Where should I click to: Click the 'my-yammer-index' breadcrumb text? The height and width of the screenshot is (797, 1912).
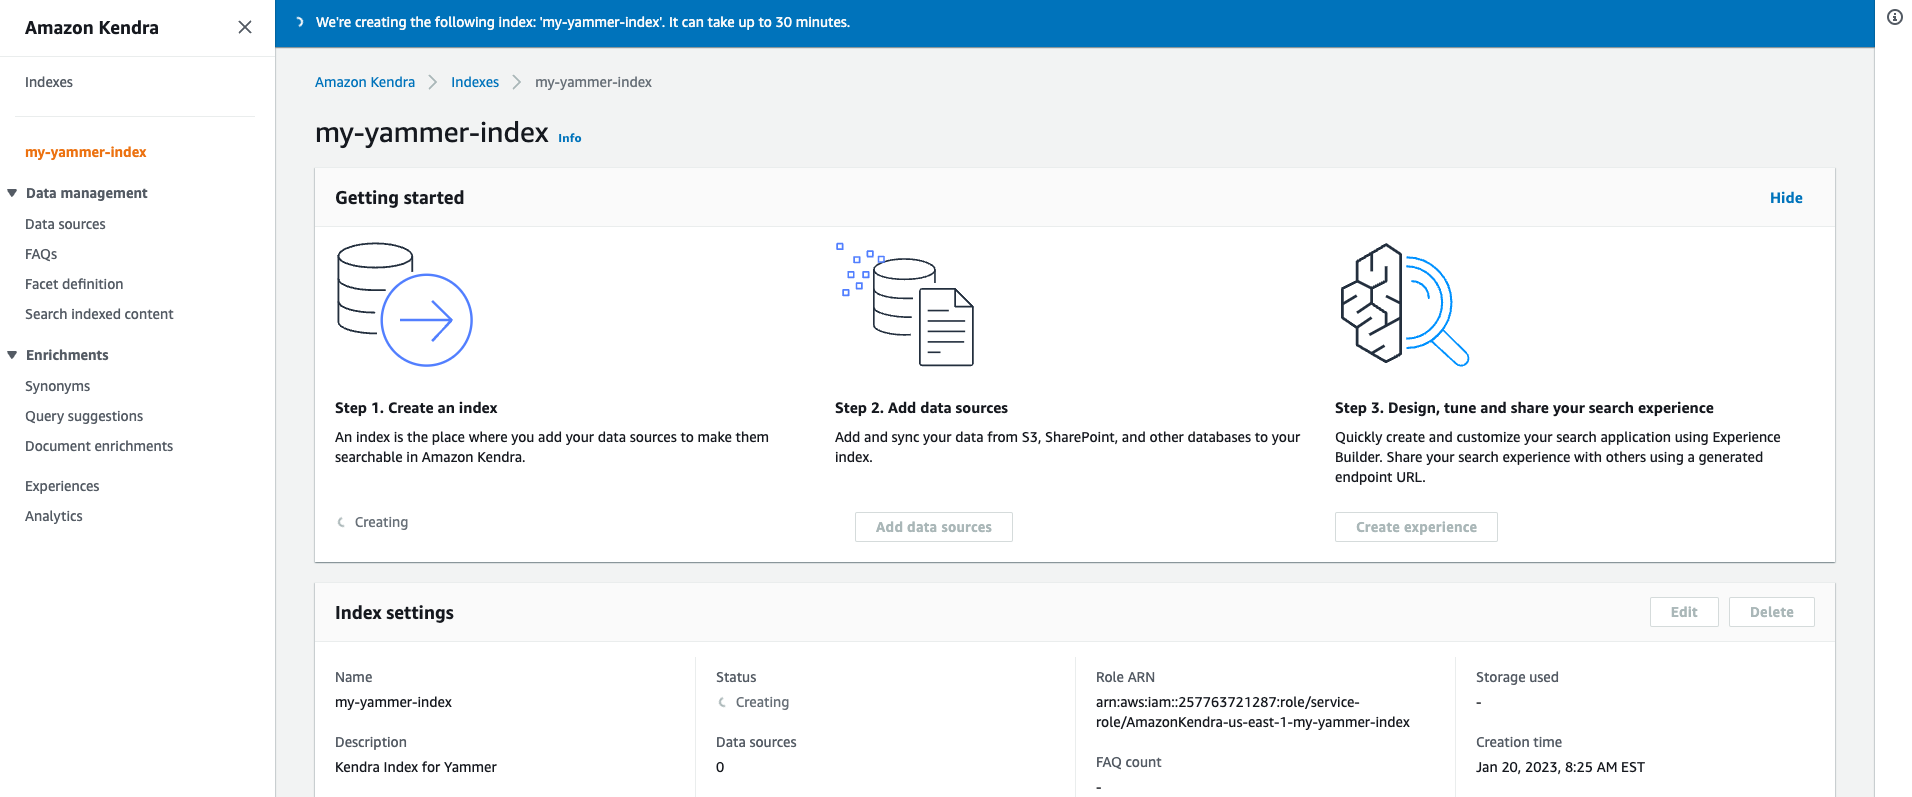(x=593, y=82)
